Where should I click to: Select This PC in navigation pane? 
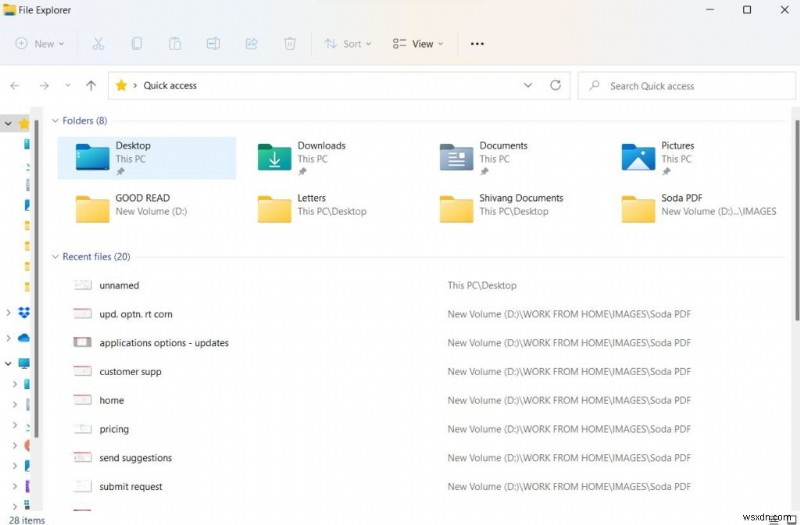tap(24, 363)
